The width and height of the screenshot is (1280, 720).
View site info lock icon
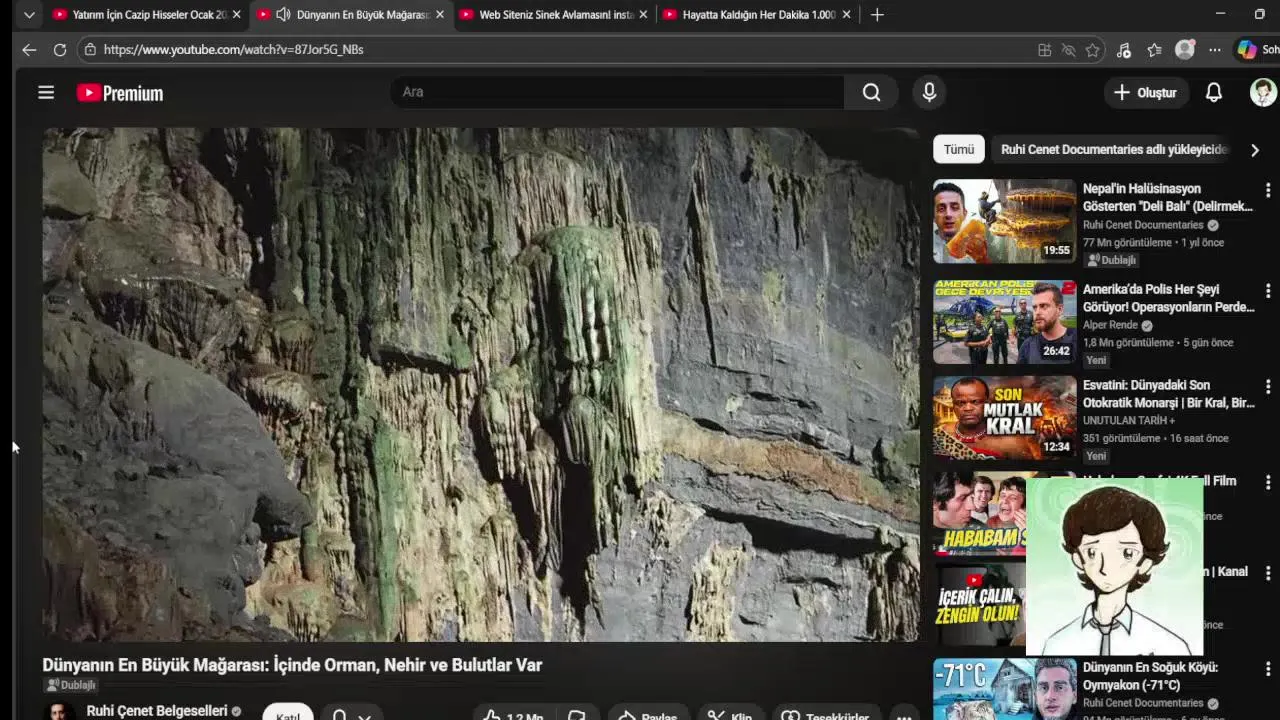click(90, 49)
